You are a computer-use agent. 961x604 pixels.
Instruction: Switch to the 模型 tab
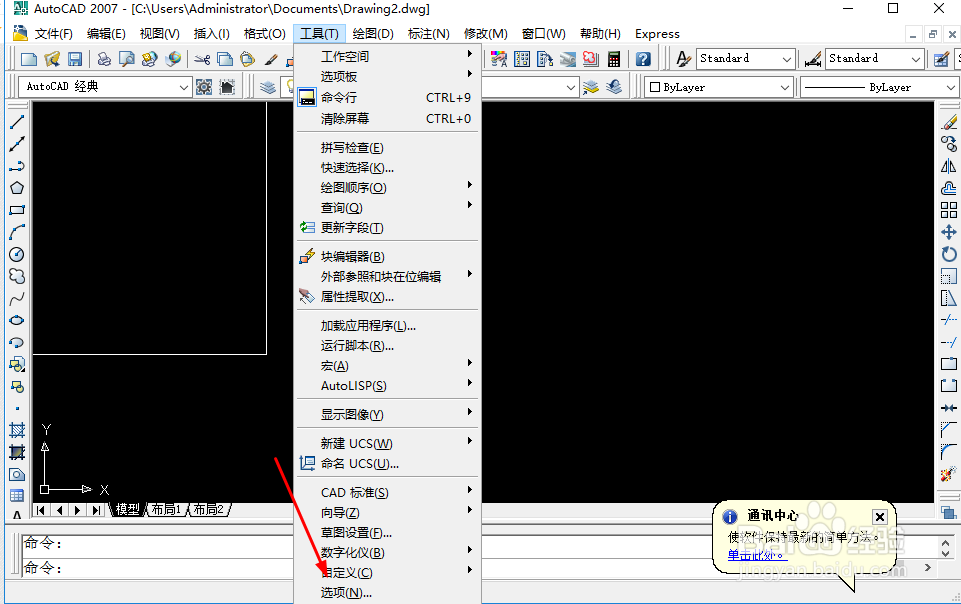click(127, 510)
